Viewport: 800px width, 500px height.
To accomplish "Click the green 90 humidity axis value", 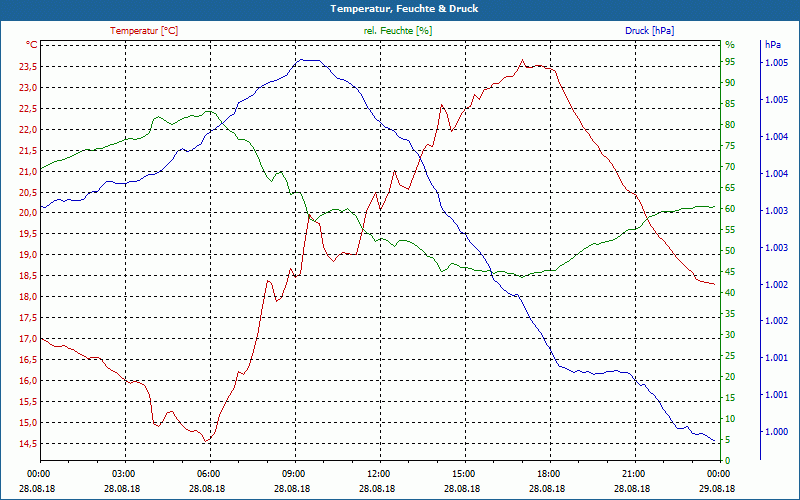I will tap(730, 83).
